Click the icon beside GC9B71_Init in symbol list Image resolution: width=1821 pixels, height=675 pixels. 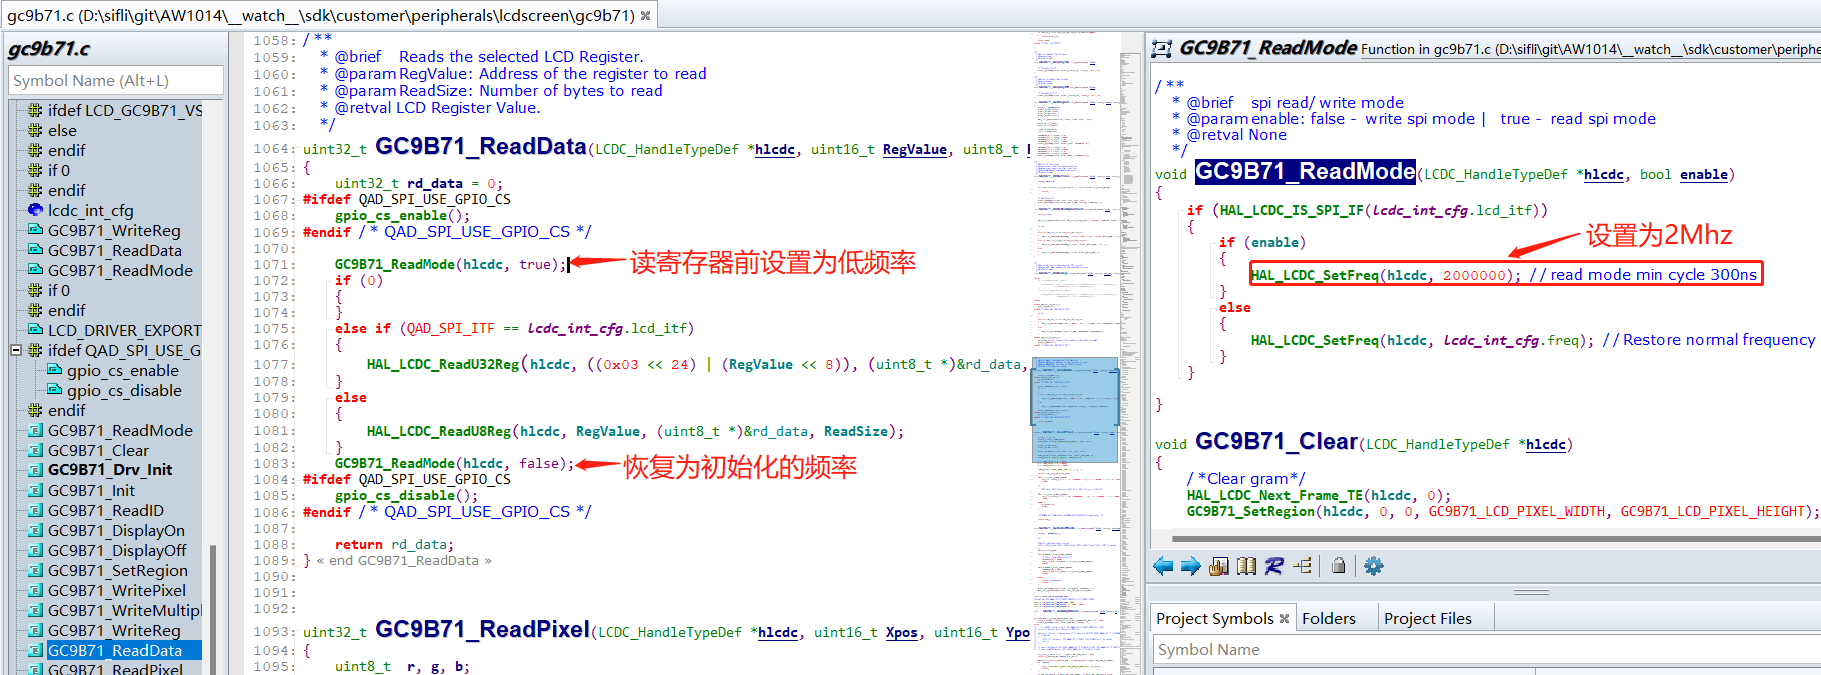tap(35, 490)
